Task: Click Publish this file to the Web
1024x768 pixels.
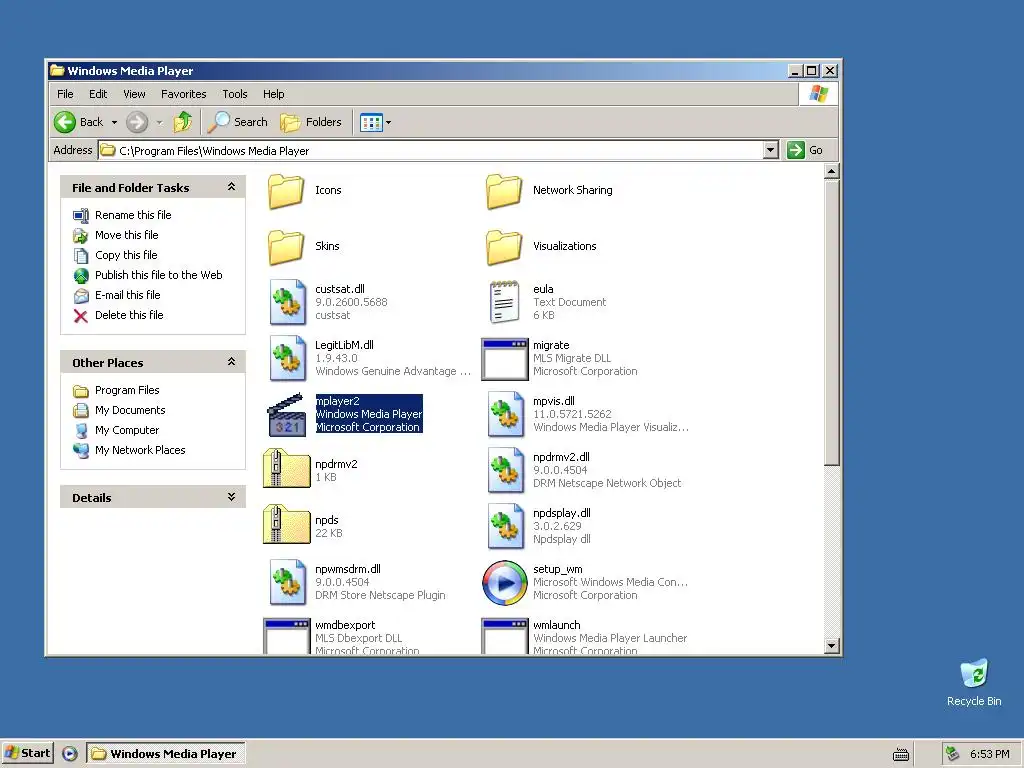Action: click(159, 275)
